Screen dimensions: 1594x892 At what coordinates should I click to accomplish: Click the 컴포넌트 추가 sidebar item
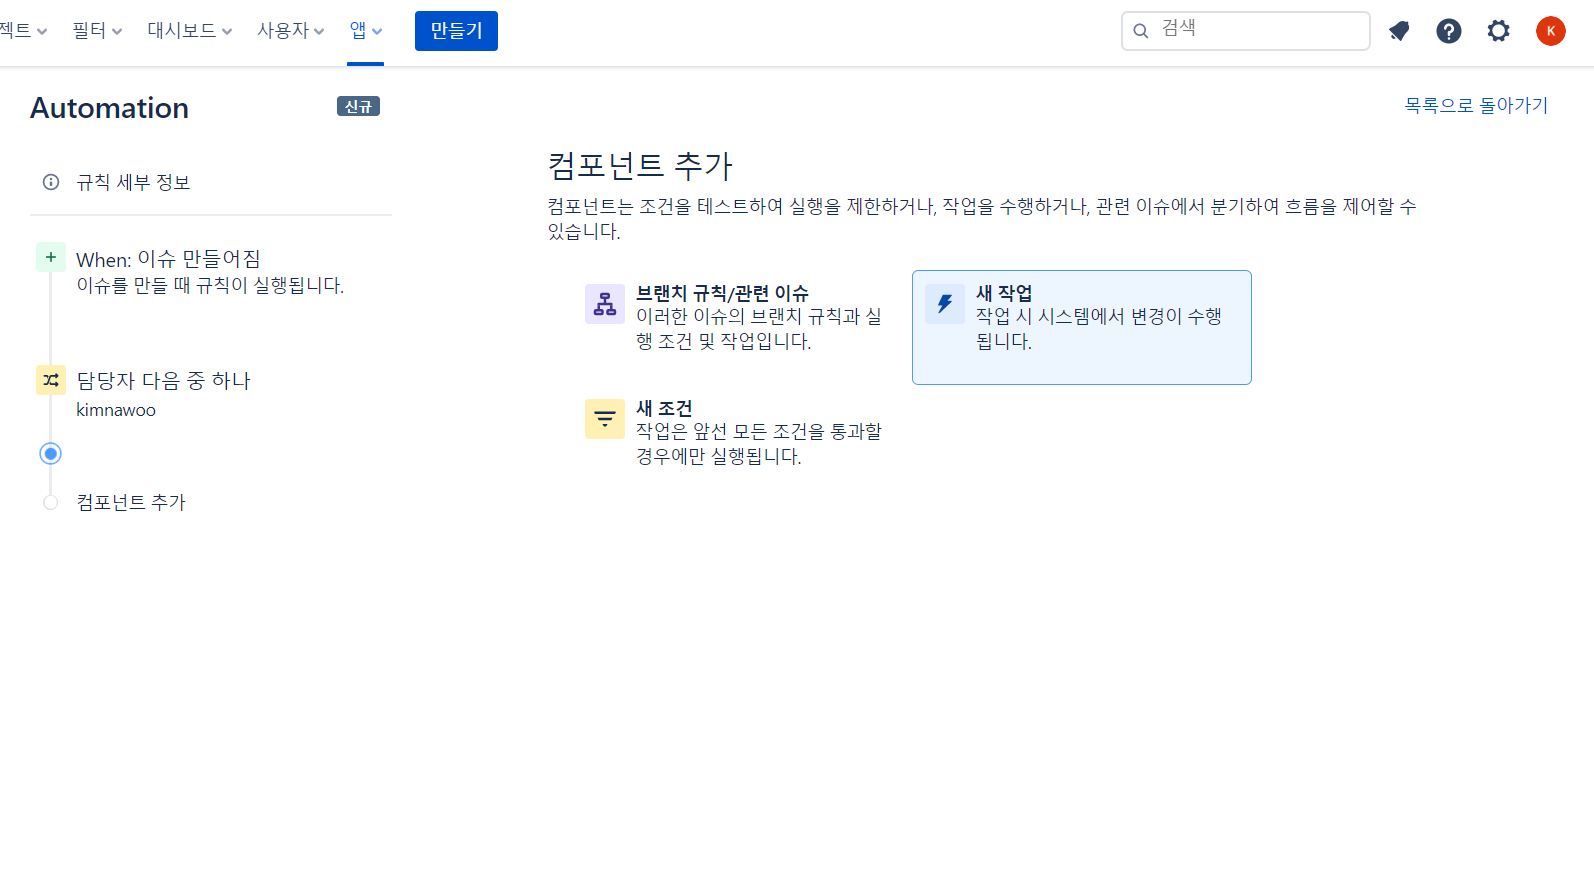131,502
